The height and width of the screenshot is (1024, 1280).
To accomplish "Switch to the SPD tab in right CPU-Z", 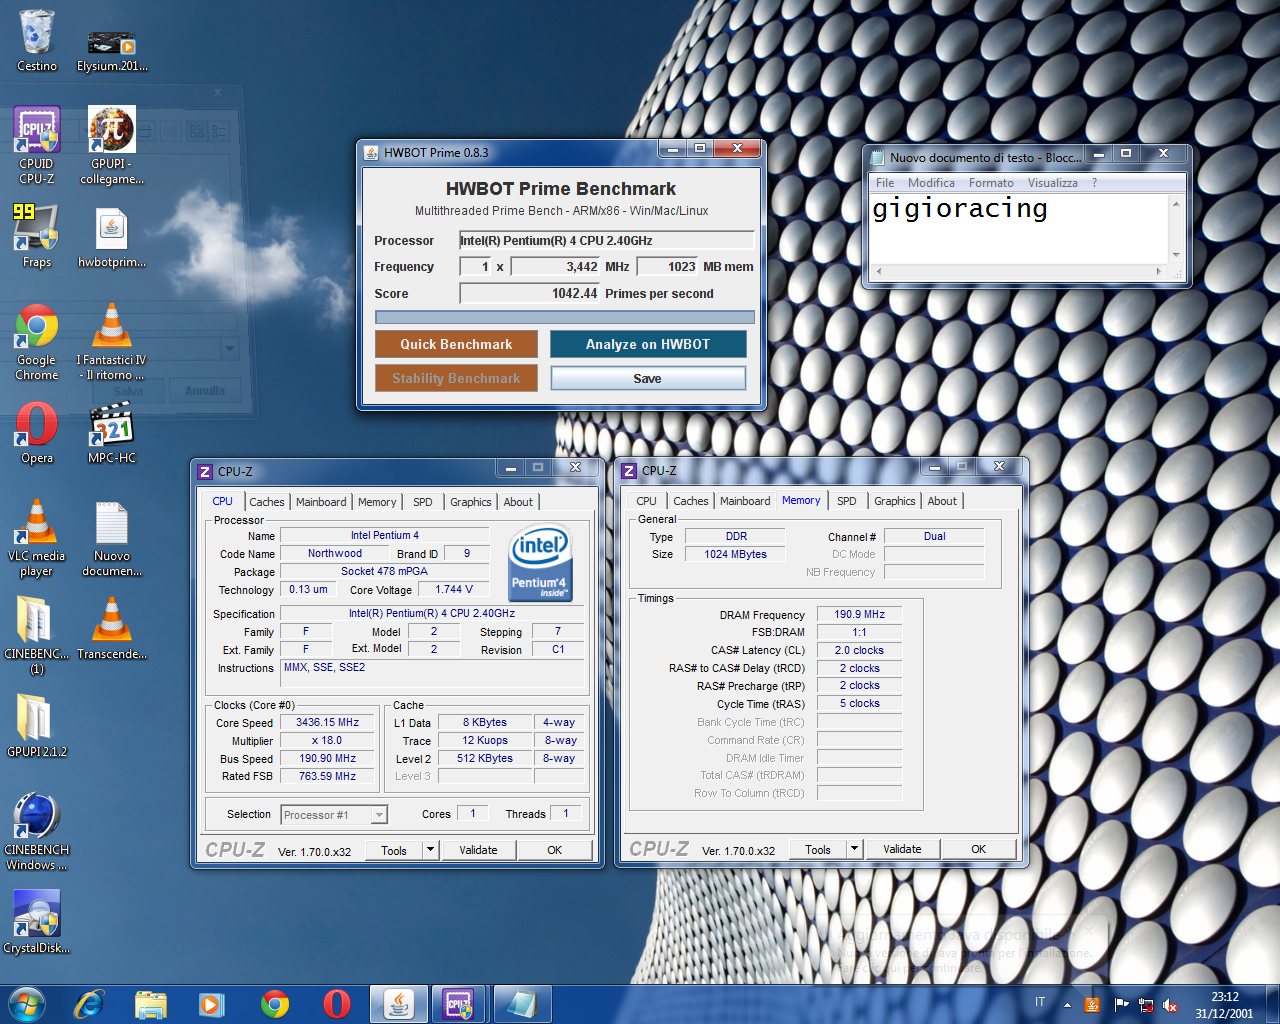I will point(847,501).
